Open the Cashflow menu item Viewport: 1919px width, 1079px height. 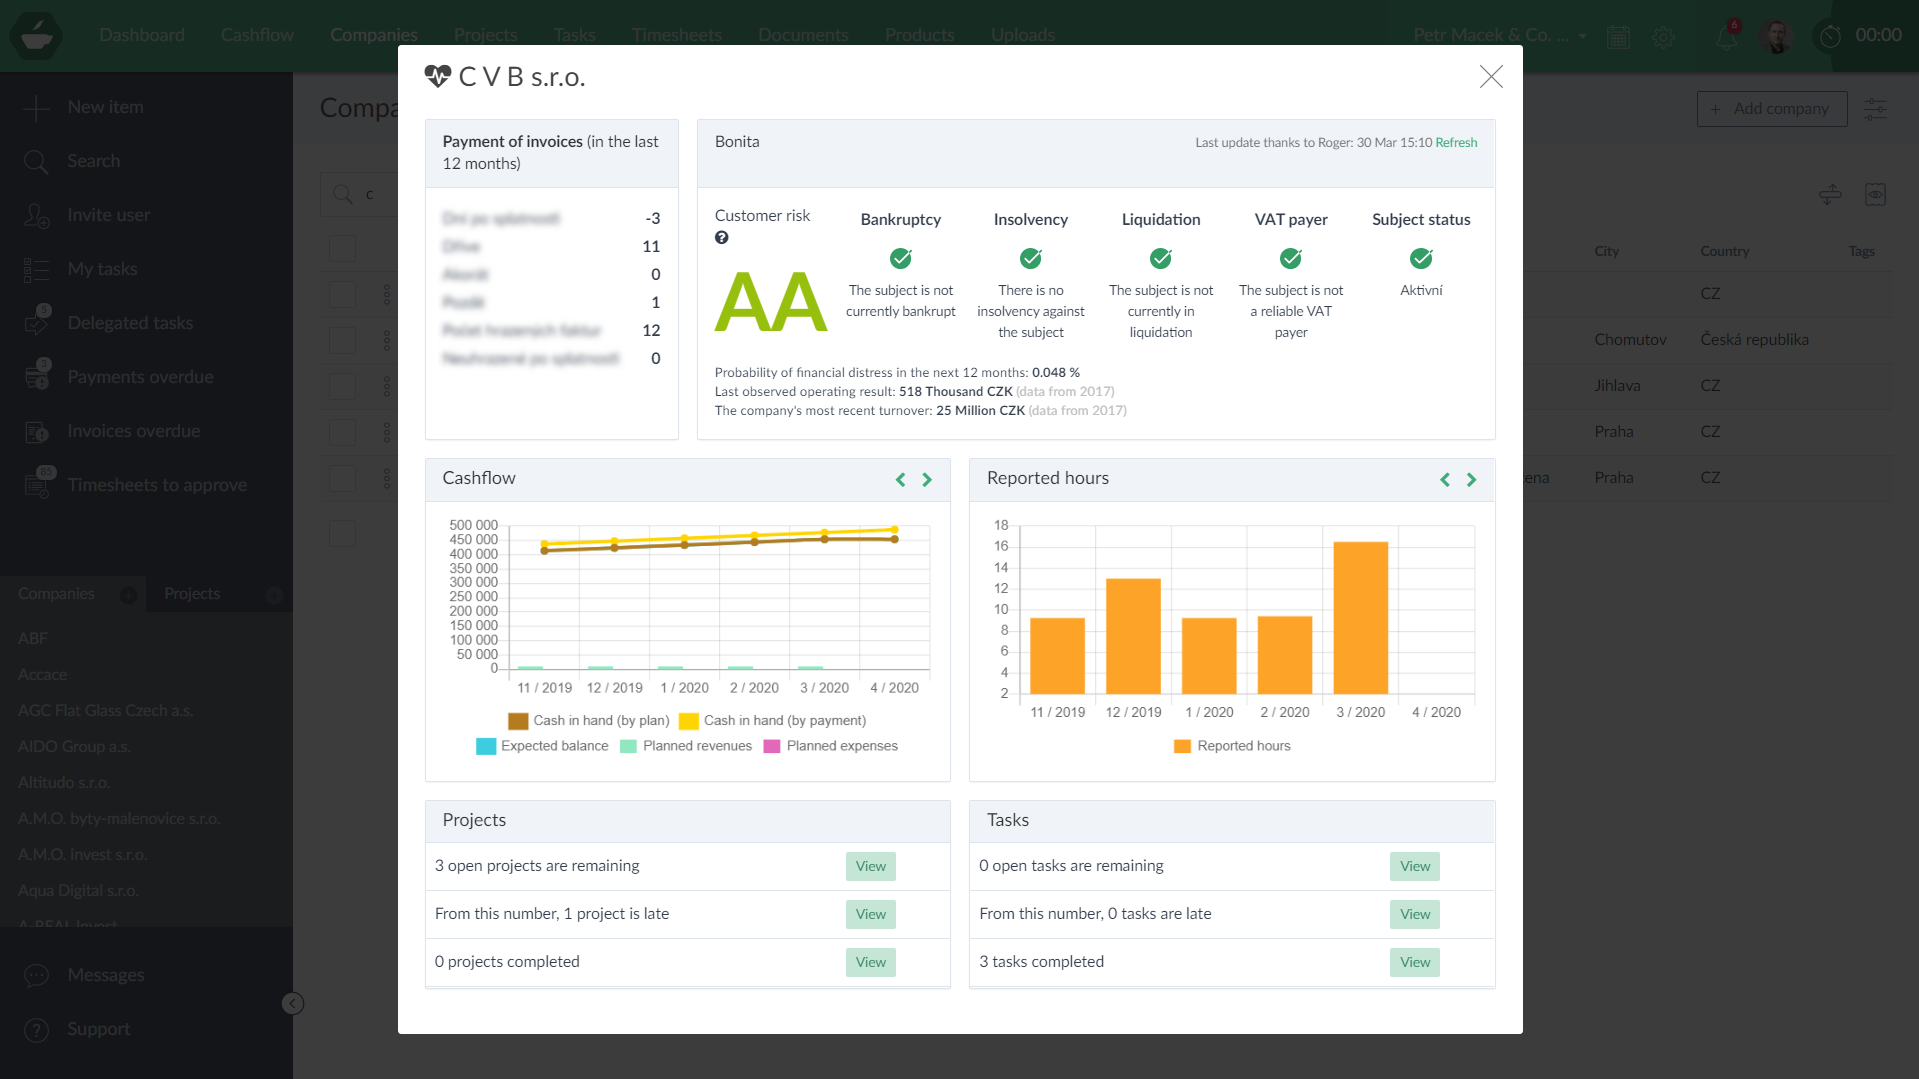[x=257, y=35]
